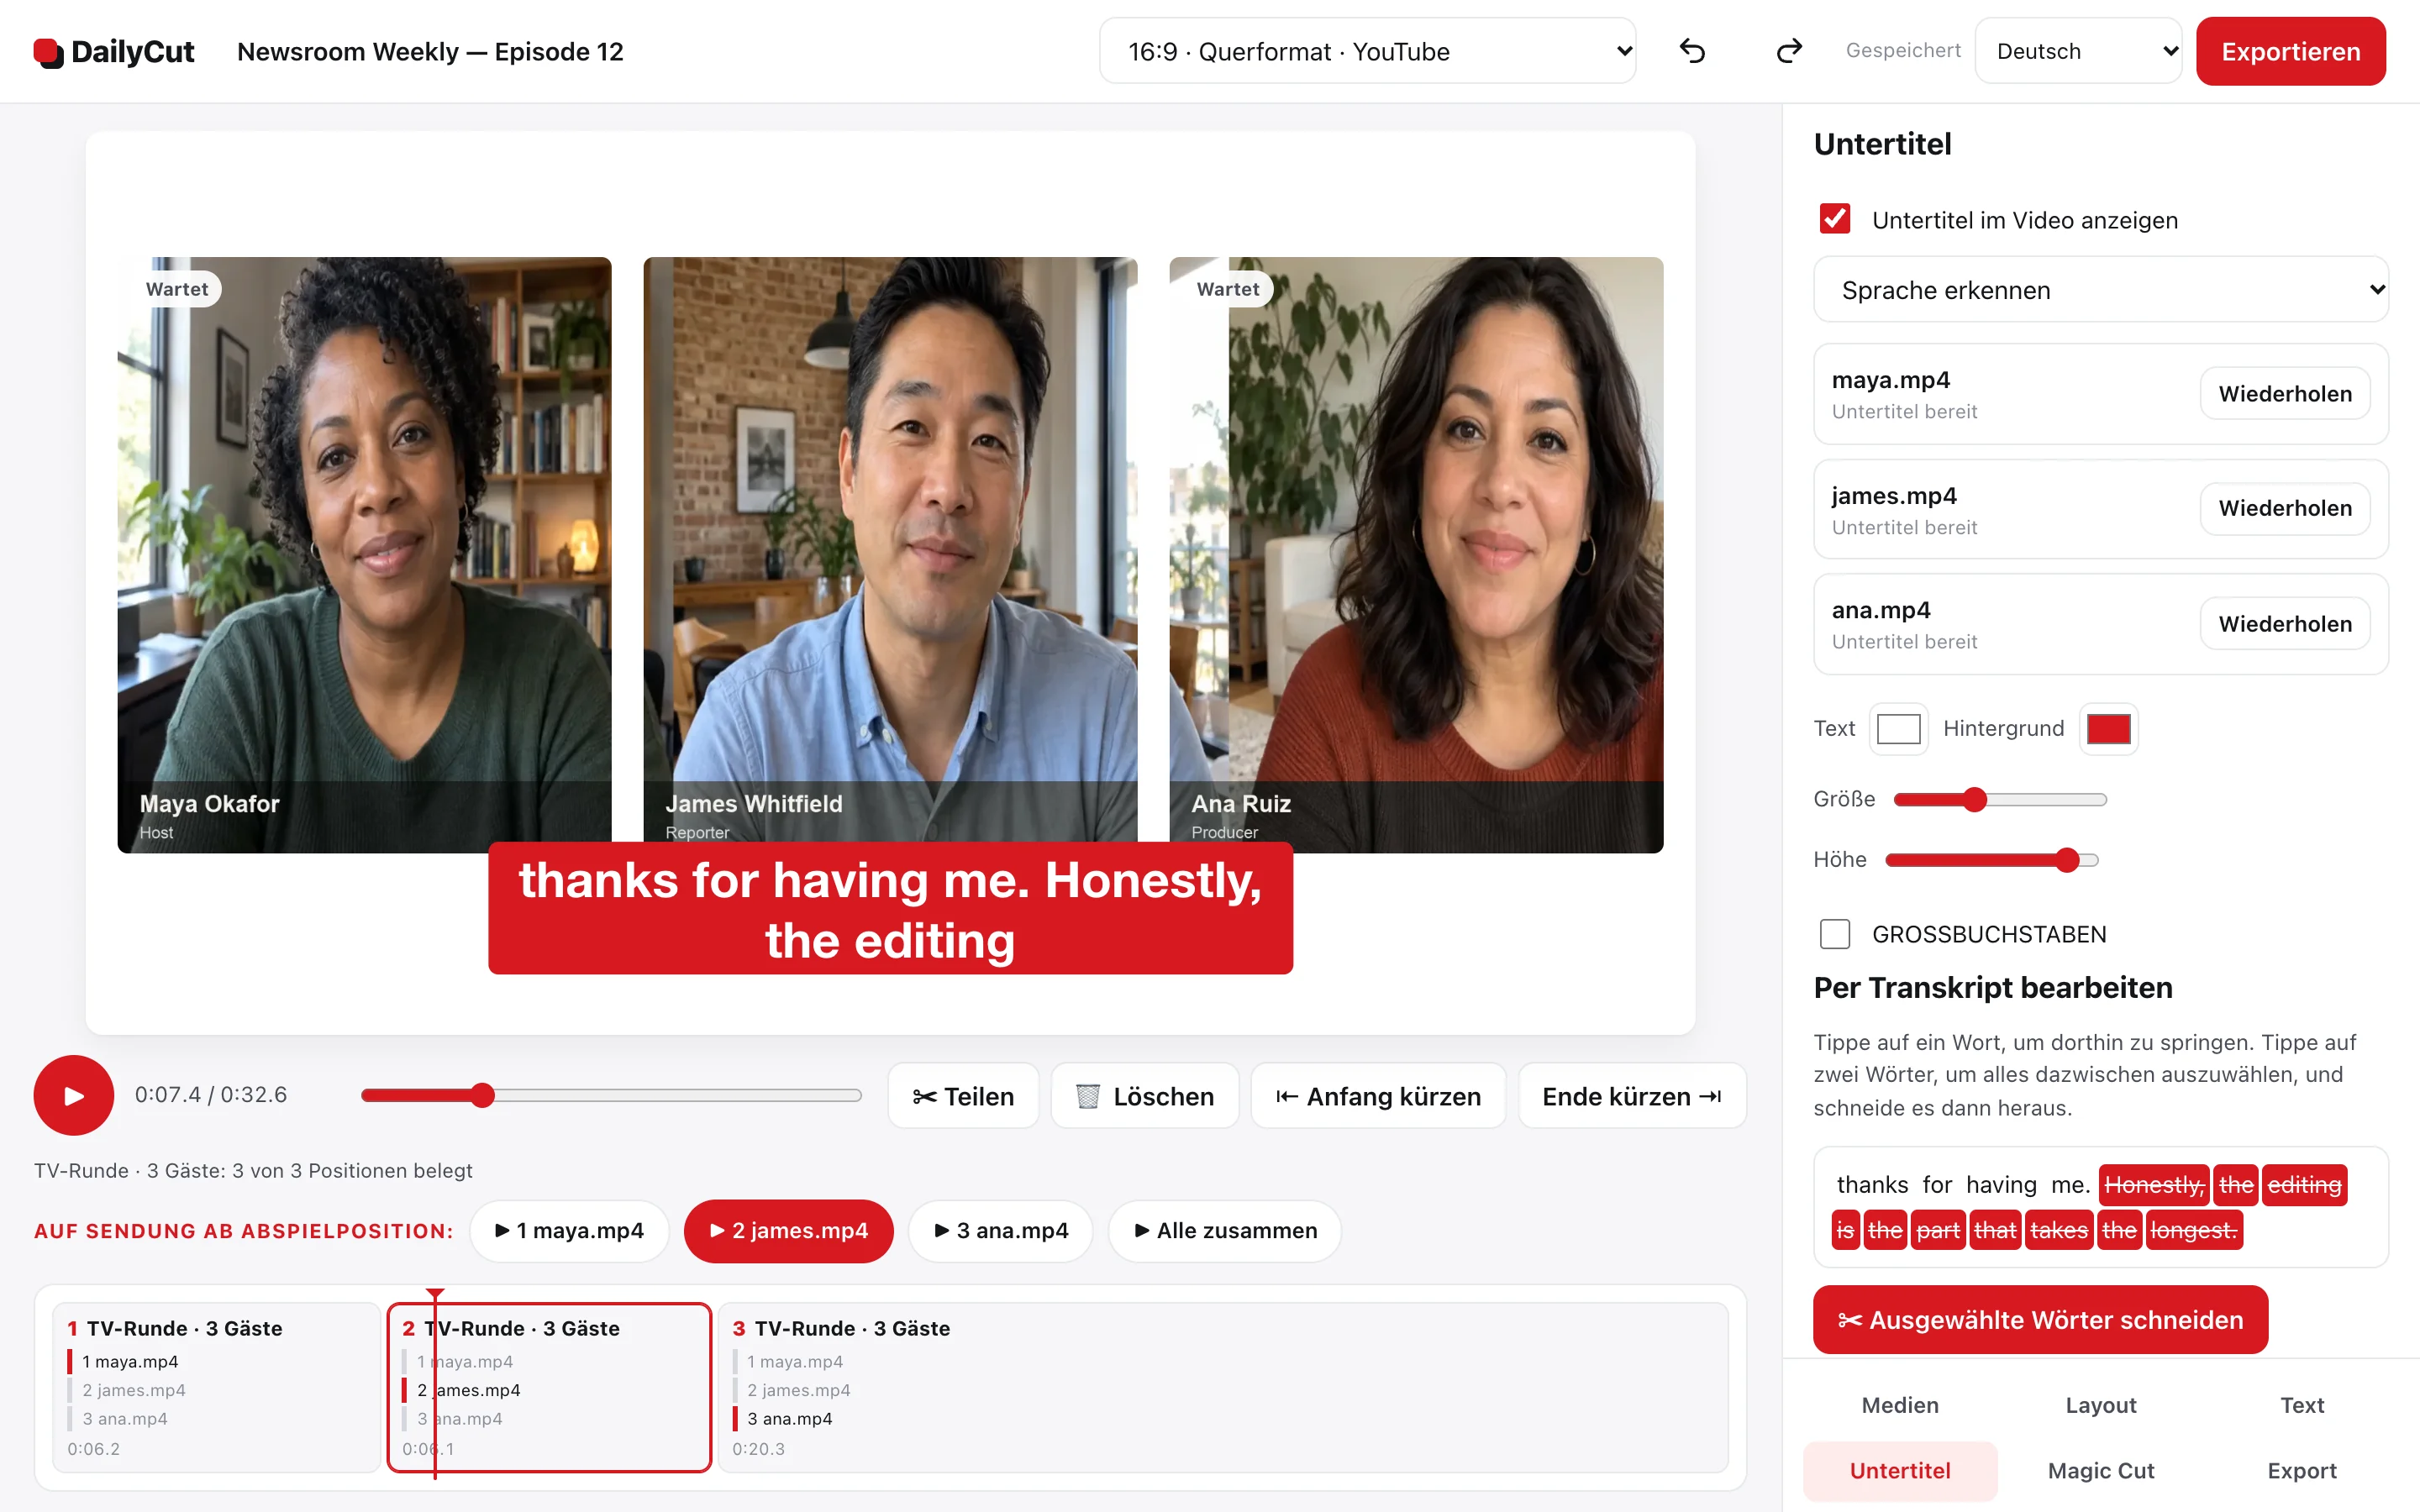Trim end using Ende kürzen
This screenshot has width=2420, height=1512.
point(1632,1096)
